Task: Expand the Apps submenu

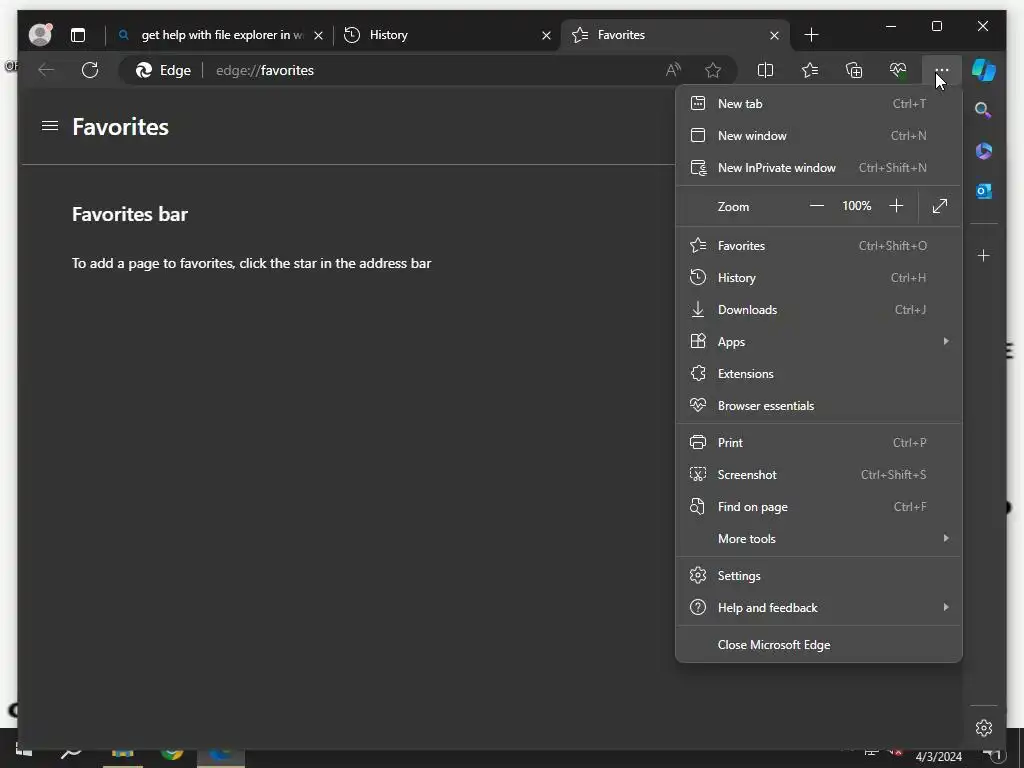Action: point(818,342)
